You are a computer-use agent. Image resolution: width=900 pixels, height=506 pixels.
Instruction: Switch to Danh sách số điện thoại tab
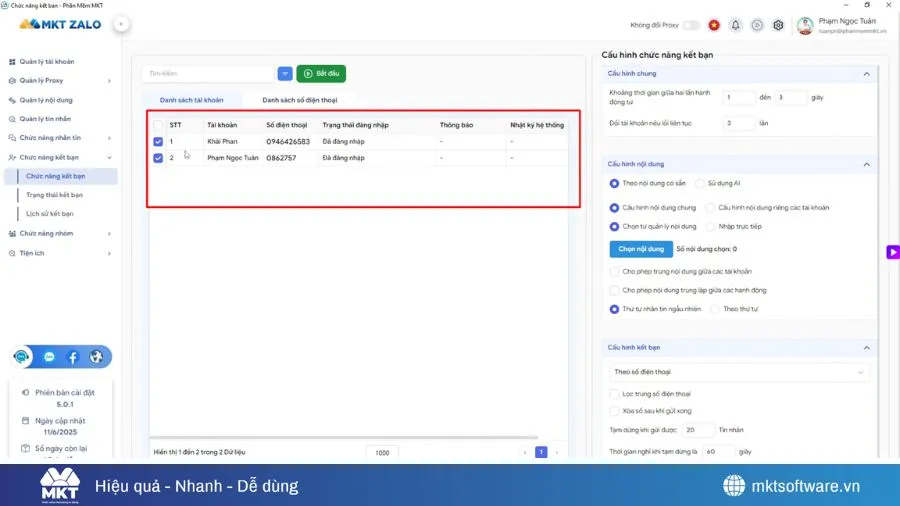(299, 100)
